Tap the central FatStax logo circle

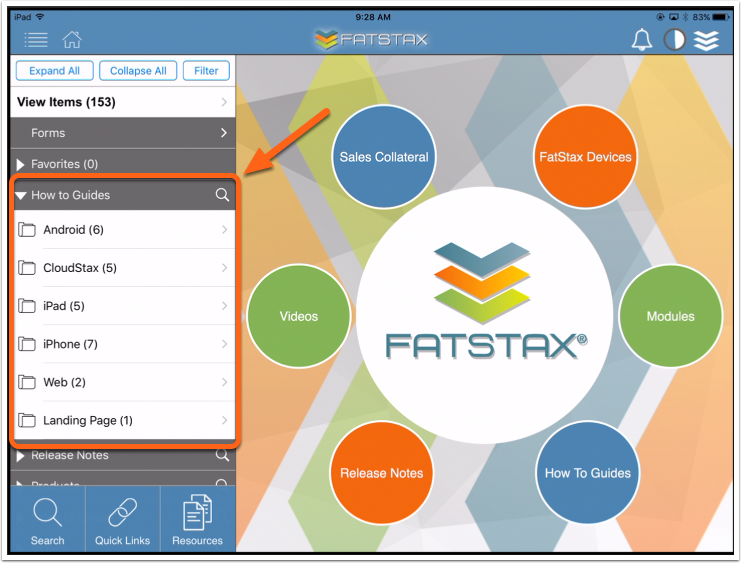484,316
